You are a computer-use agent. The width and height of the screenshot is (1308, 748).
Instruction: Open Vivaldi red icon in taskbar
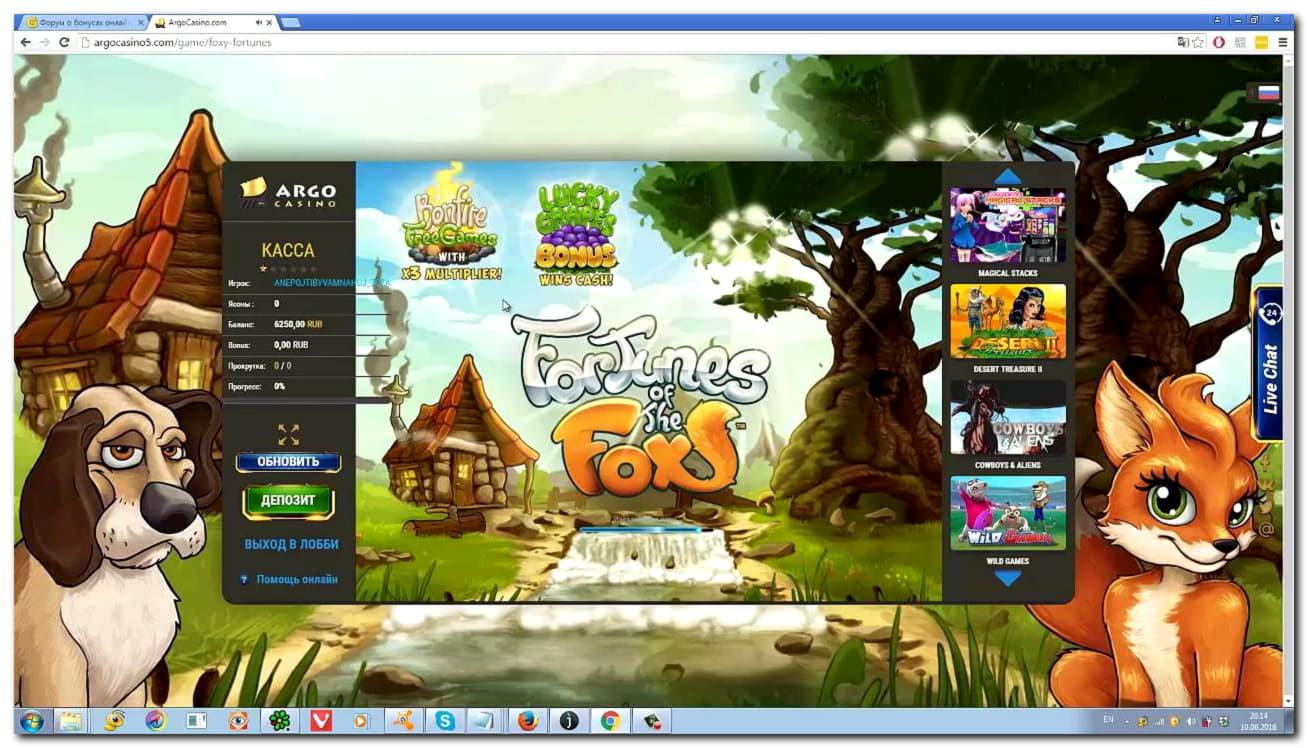click(x=320, y=720)
